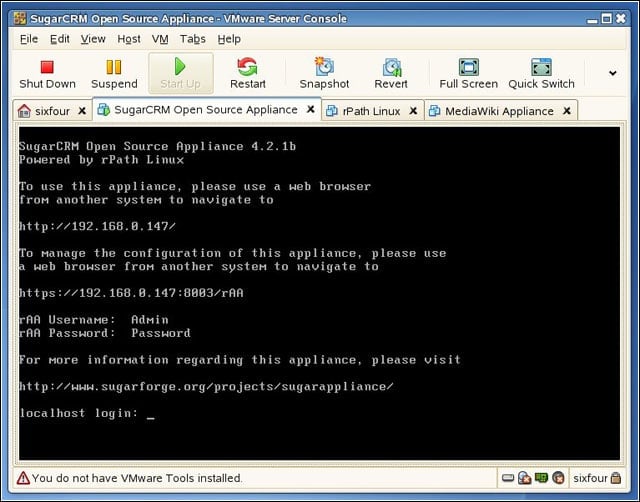Close the MediaWiki Appliance tab
Viewport: 640px width, 502px height.
[x=567, y=111]
